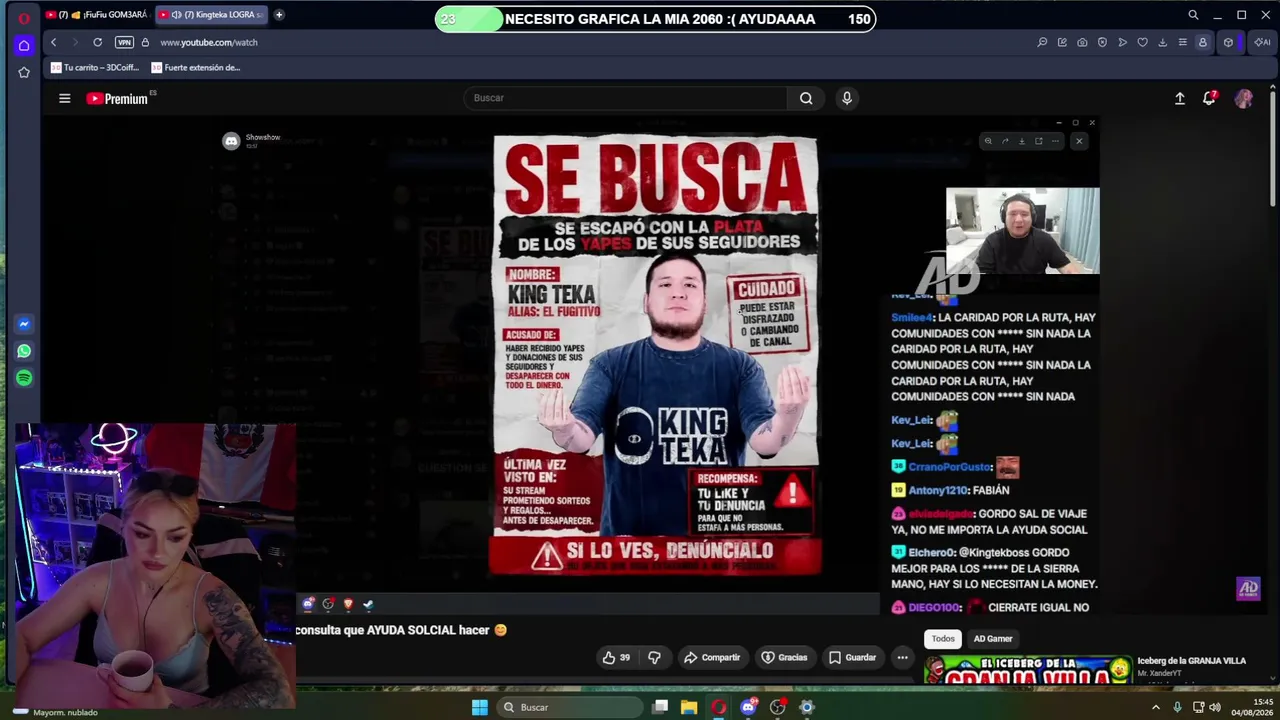1280x720 pixels.
Task: Open Task View on the taskbar
Action: 660,707
